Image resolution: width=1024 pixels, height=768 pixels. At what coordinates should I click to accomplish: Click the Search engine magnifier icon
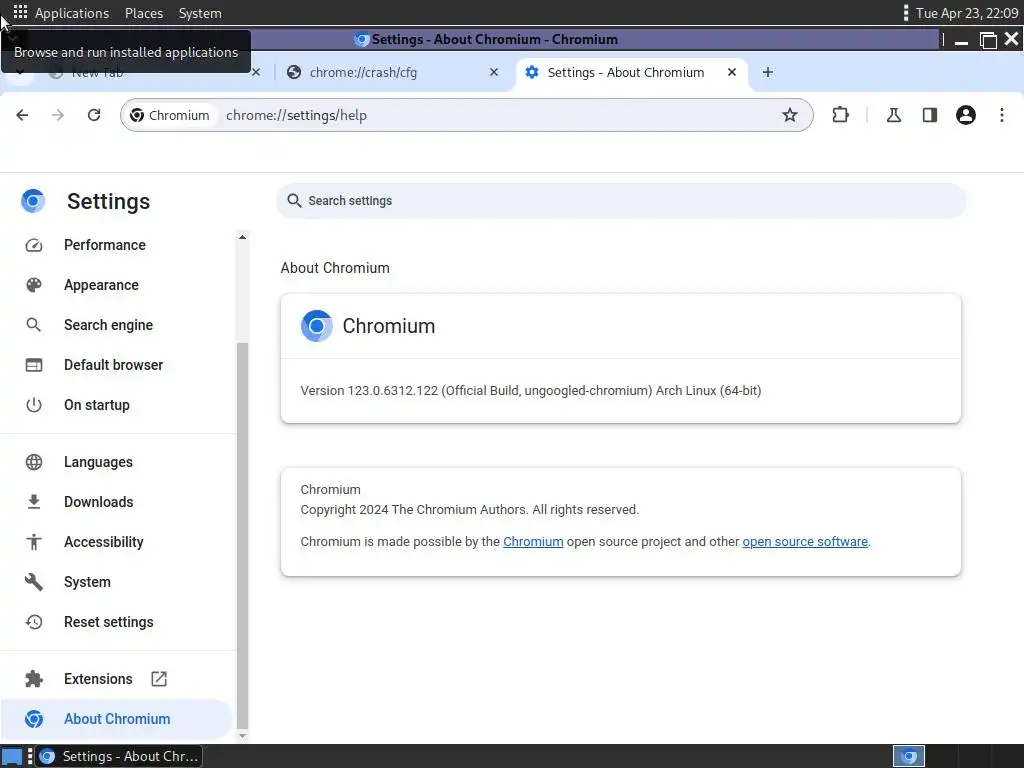pos(34,325)
